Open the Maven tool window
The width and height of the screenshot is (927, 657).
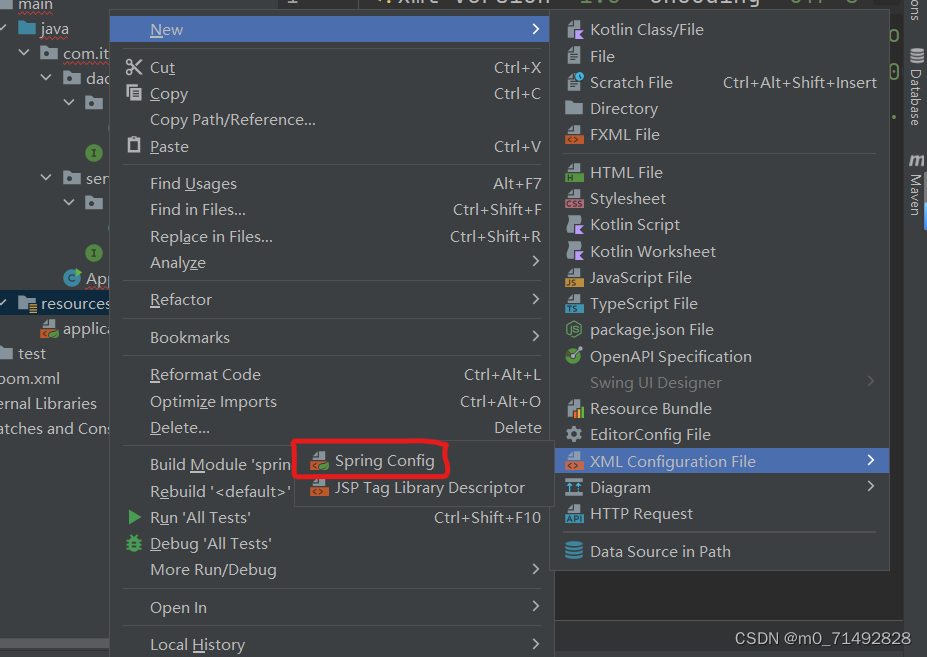(x=915, y=188)
